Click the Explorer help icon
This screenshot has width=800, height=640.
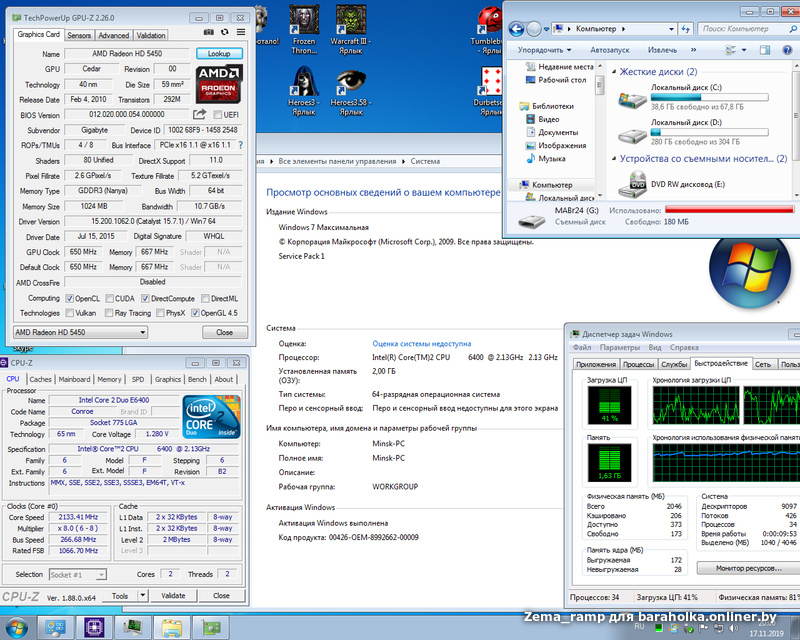pyautogui.click(x=787, y=50)
